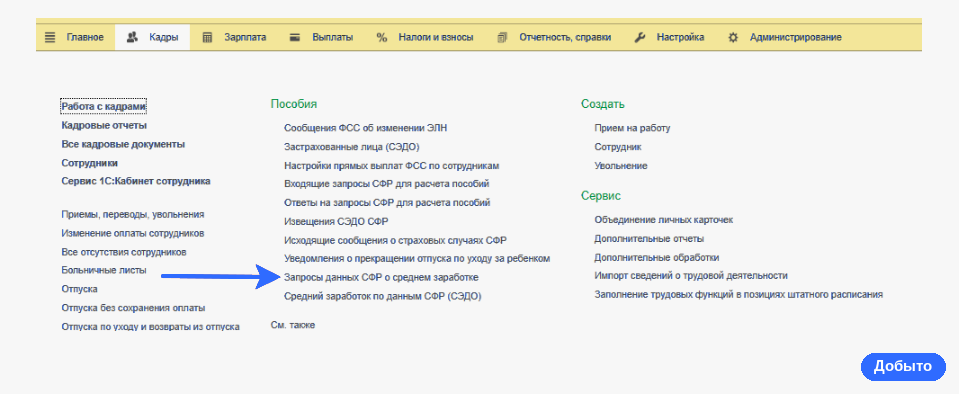Click the gear icon for Администрирование
This screenshot has width=959, height=394.
733,37
